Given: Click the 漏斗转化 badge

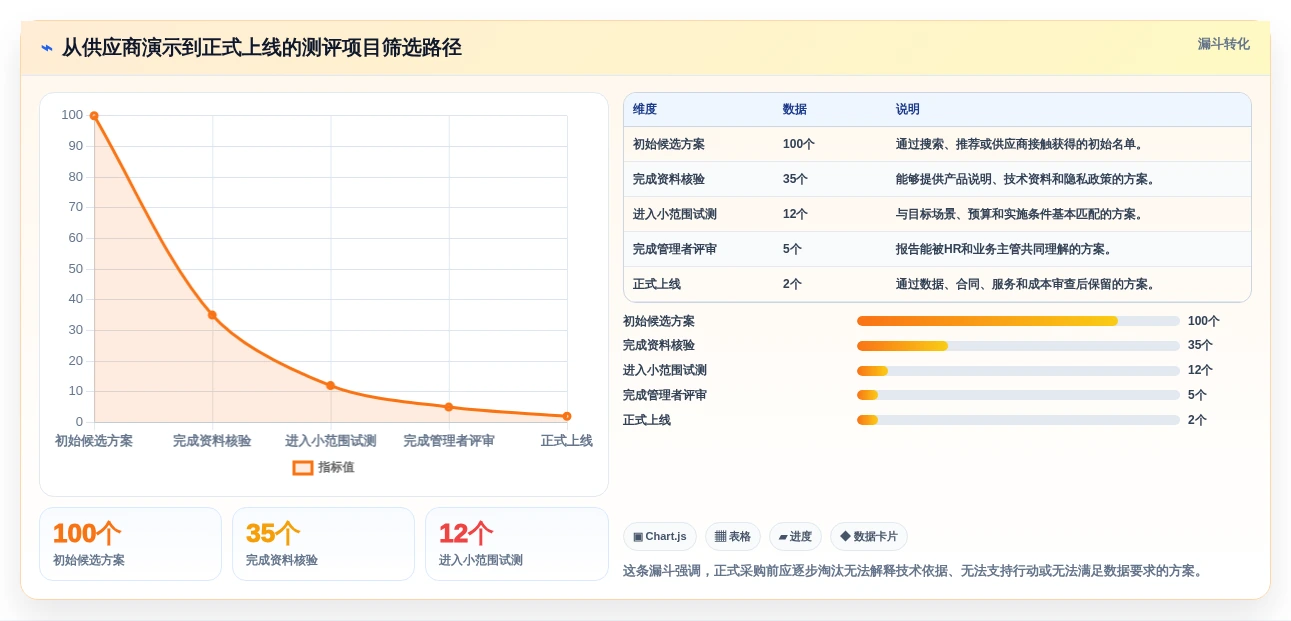Looking at the screenshot, I should point(1223,44).
